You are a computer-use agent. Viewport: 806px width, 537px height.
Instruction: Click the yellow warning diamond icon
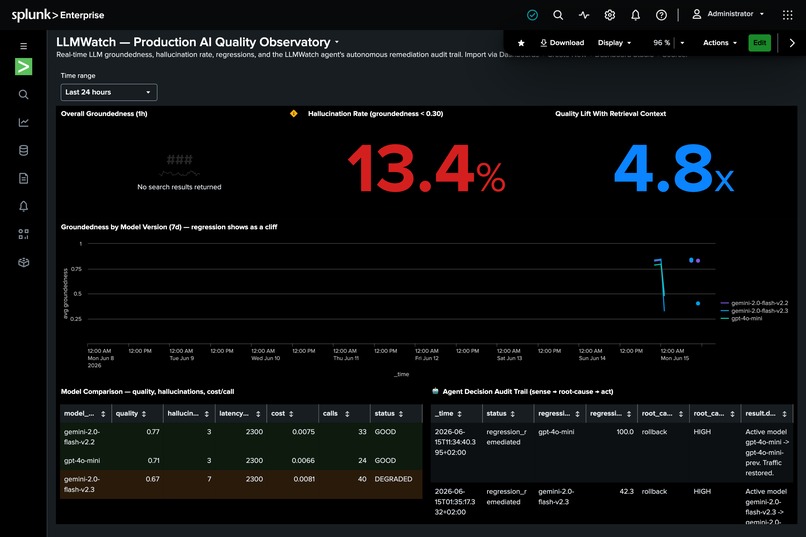click(294, 114)
